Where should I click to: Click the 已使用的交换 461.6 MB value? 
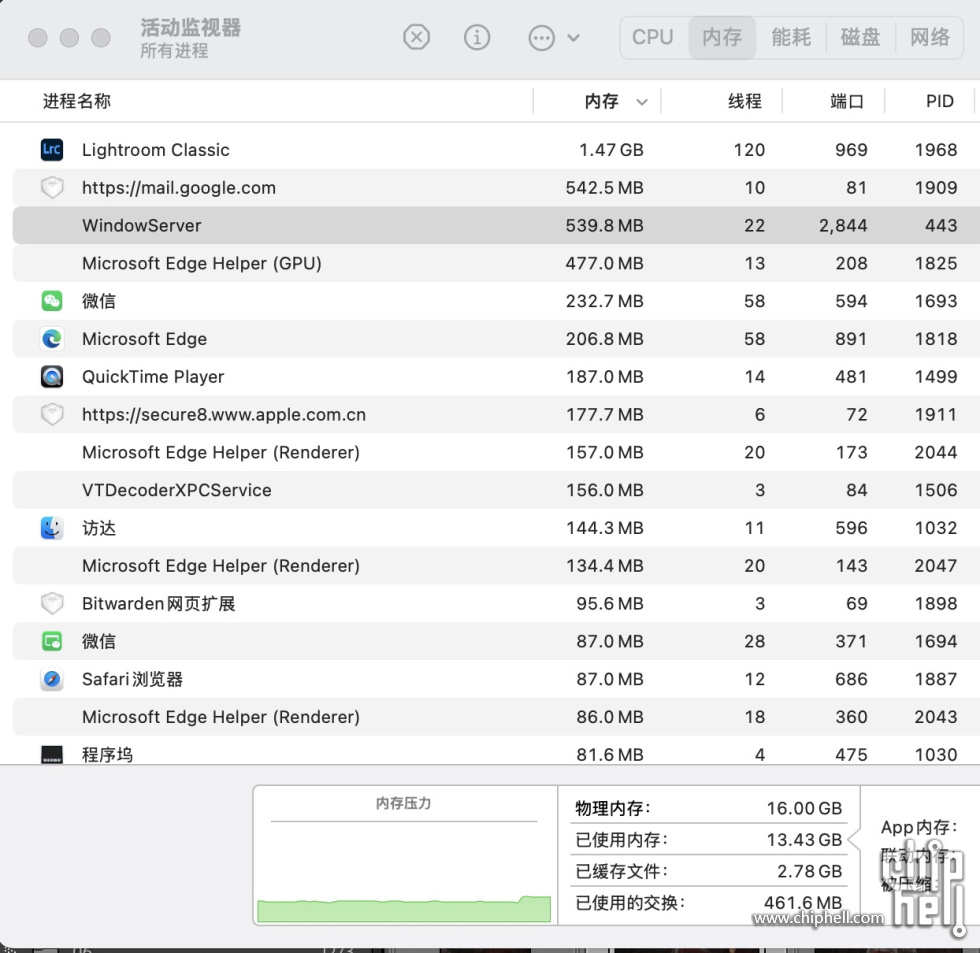802,902
